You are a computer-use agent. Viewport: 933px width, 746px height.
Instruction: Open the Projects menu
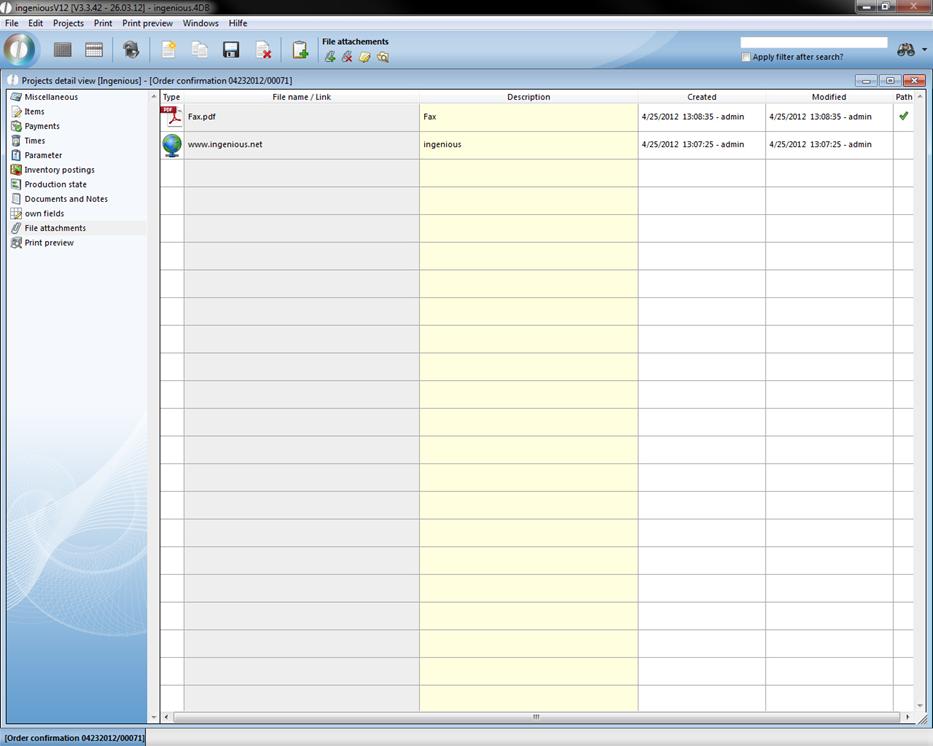68,23
